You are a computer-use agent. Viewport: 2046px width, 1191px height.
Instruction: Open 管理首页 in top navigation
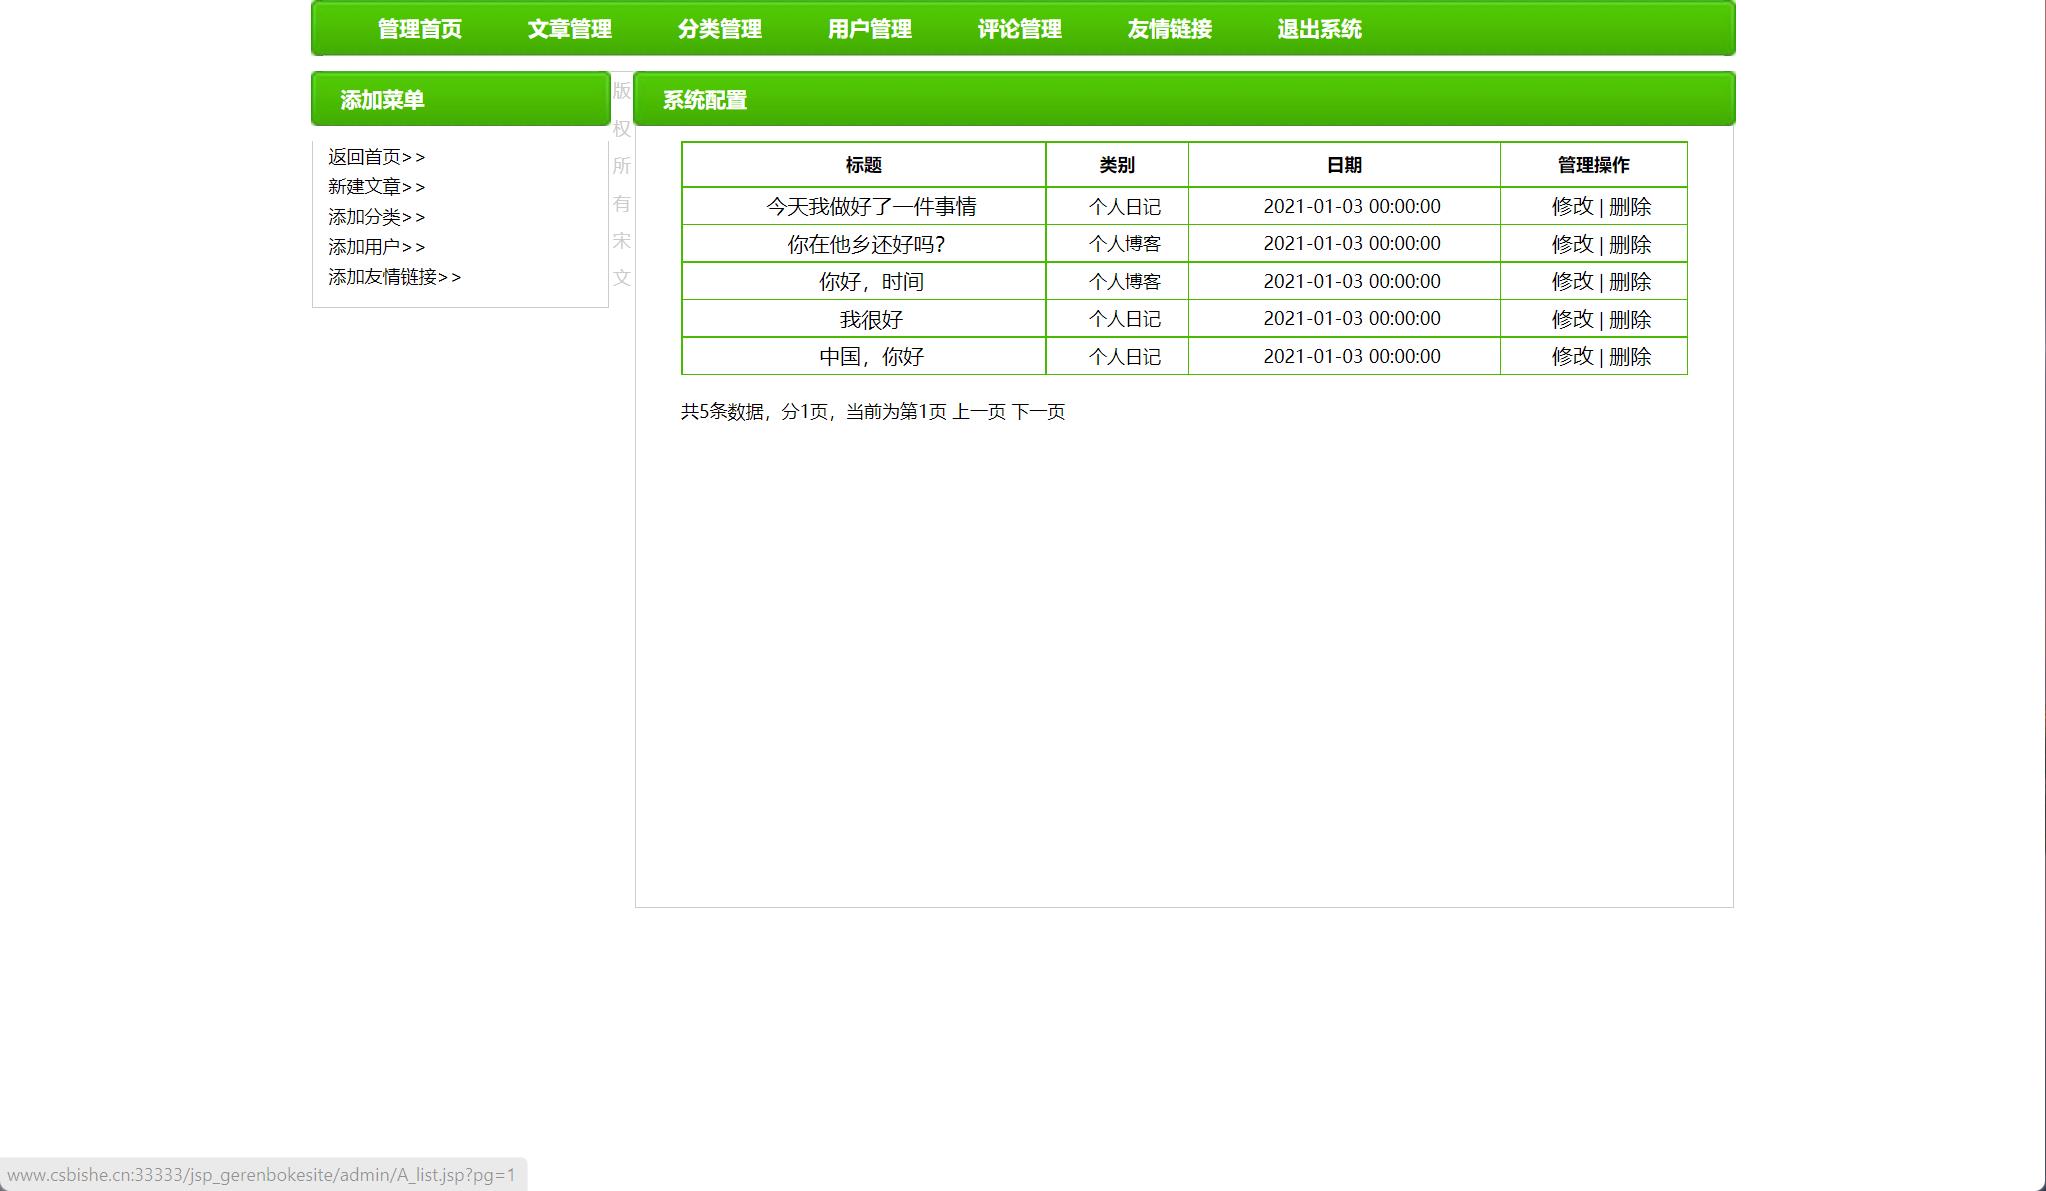(x=419, y=29)
